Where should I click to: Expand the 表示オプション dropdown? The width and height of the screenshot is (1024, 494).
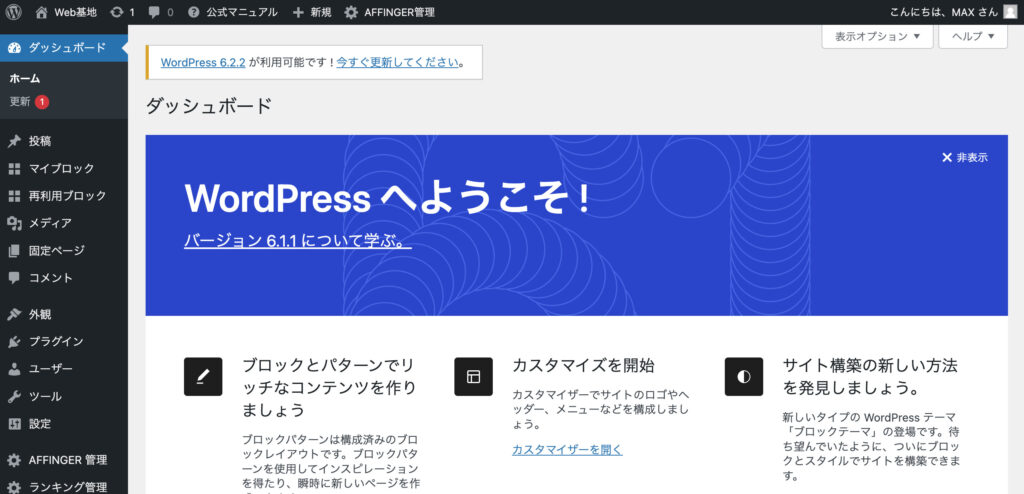click(877, 36)
